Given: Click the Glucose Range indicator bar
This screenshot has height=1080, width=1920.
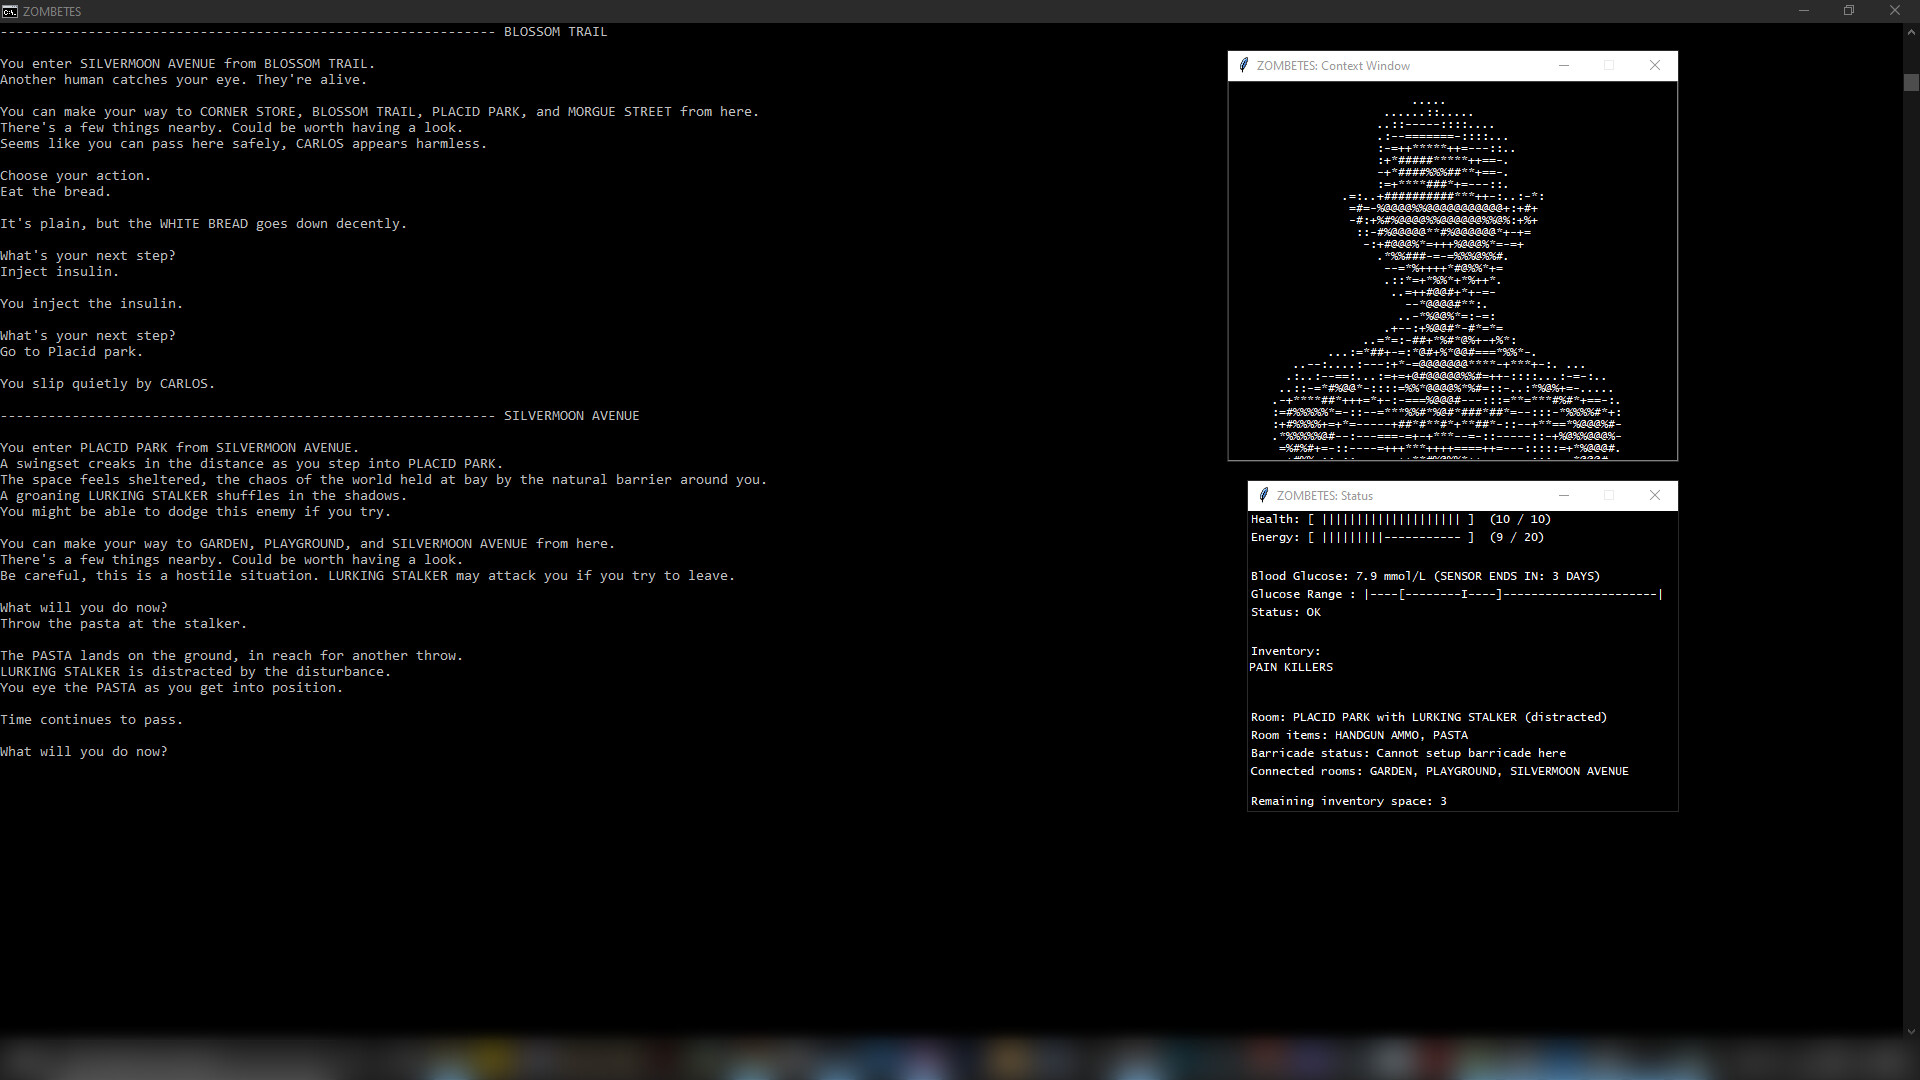Looking at the screenshot, I should coord(1510,594).
